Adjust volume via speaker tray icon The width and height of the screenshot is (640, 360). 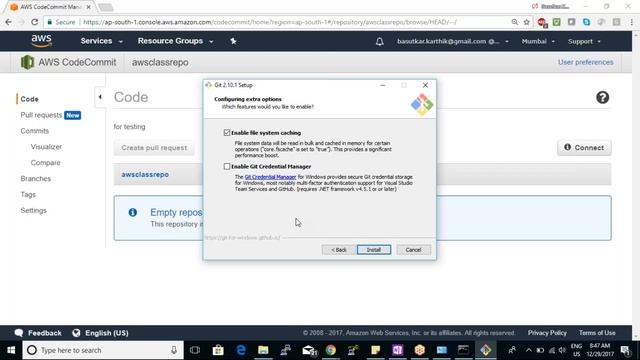tap(562, 350)
